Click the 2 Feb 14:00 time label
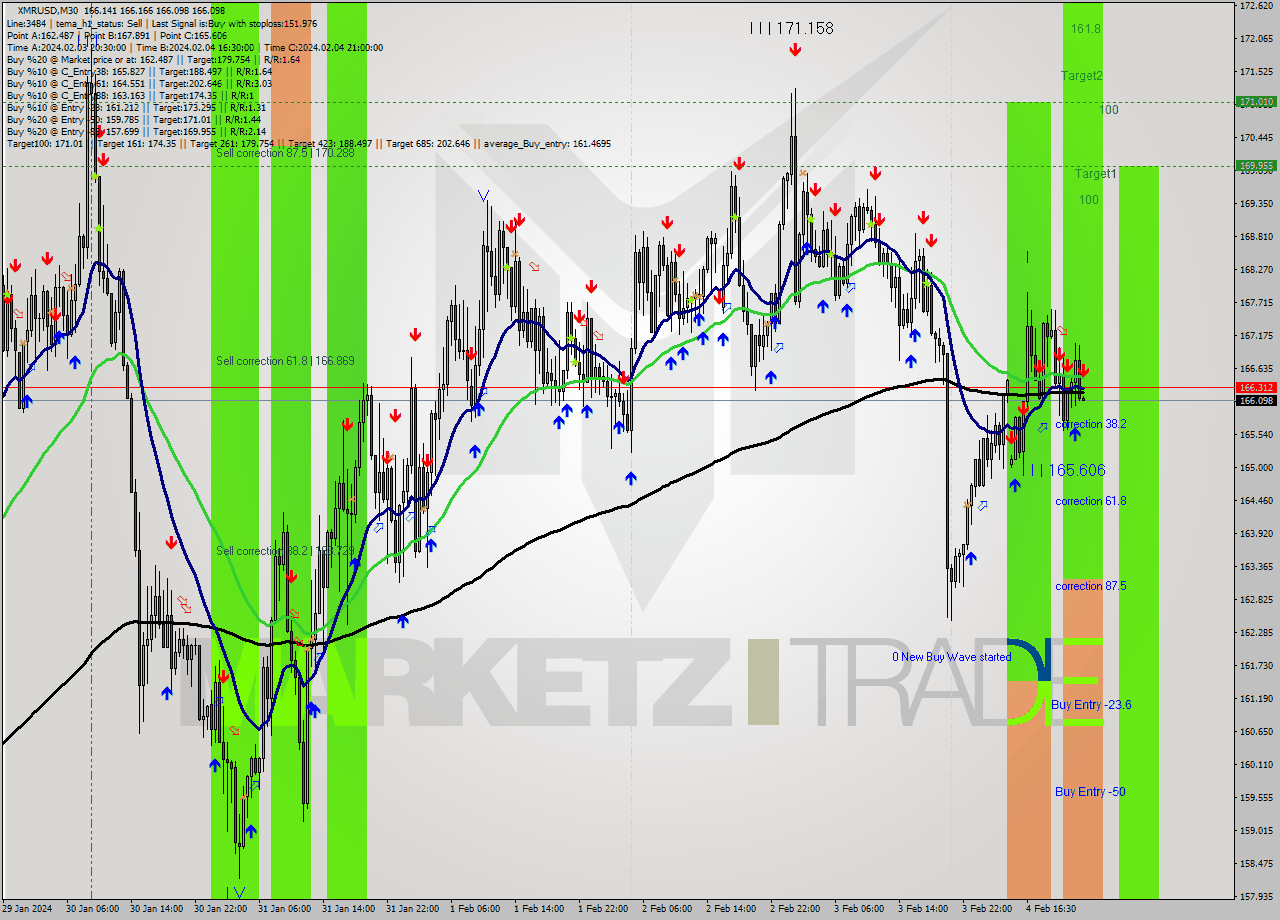 [x=731, y=909]
